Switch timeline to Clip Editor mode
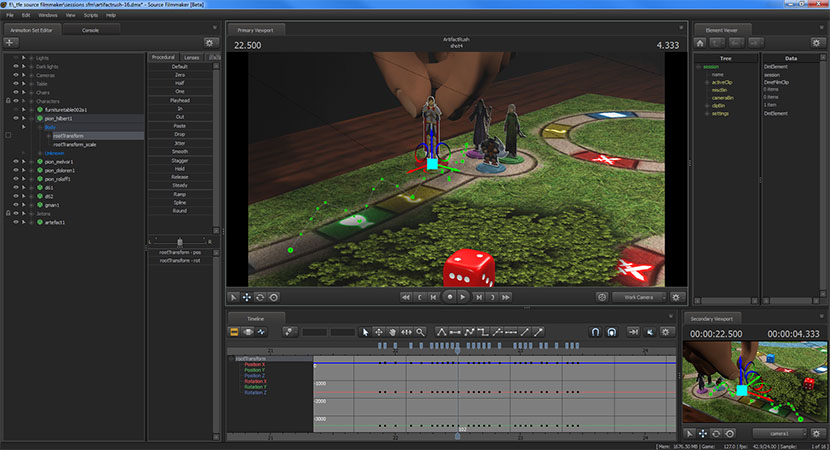The width and height of the screenshot is (830, 450). [x=234, y=332]
